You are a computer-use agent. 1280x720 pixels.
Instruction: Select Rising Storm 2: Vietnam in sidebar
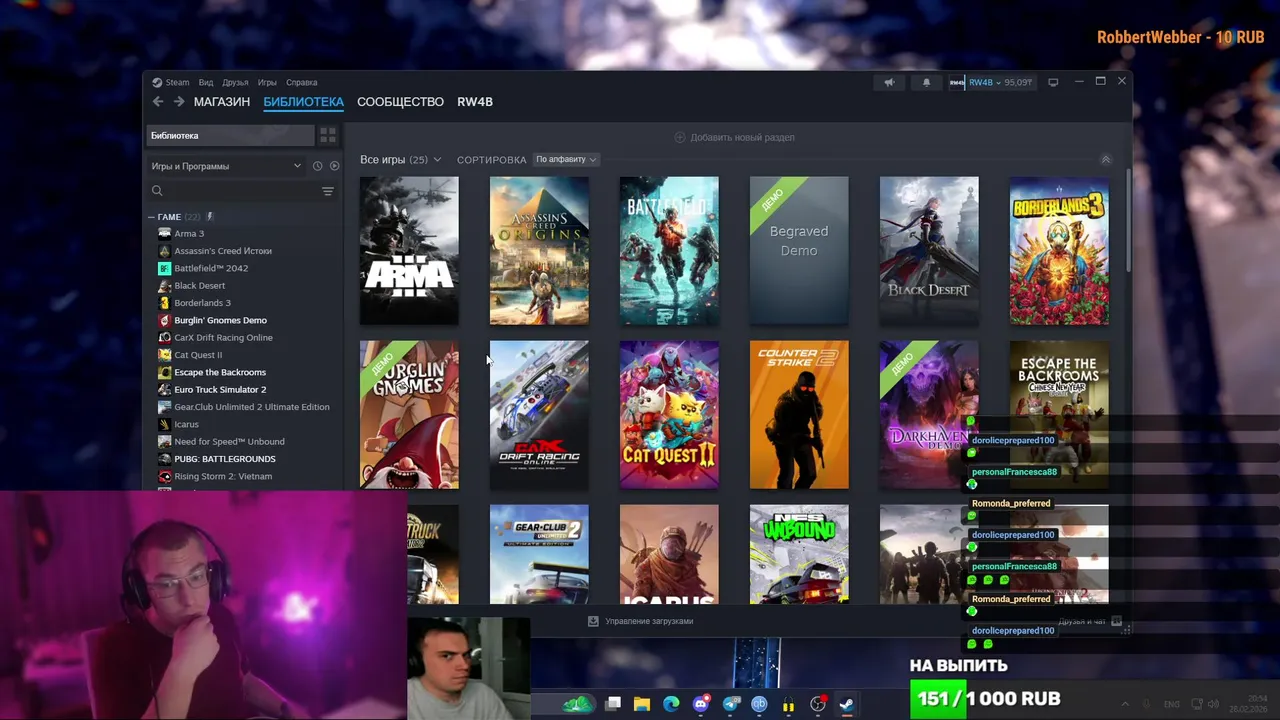[223, 476]
